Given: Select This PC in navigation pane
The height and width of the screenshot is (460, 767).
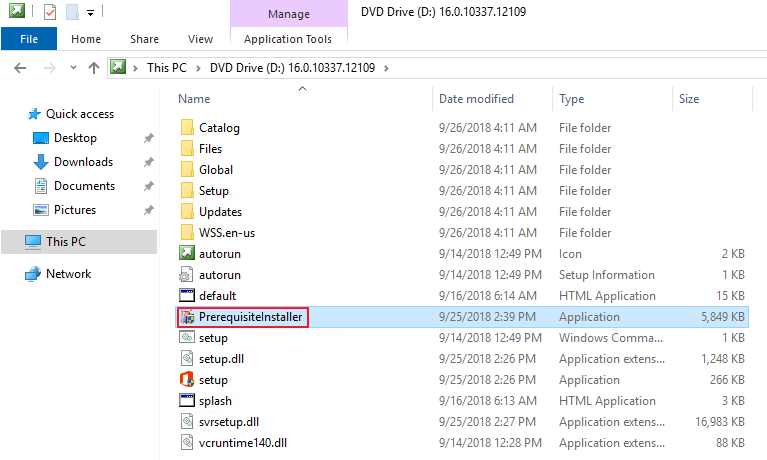Looking at the screenshot, I should click(66, 242).
